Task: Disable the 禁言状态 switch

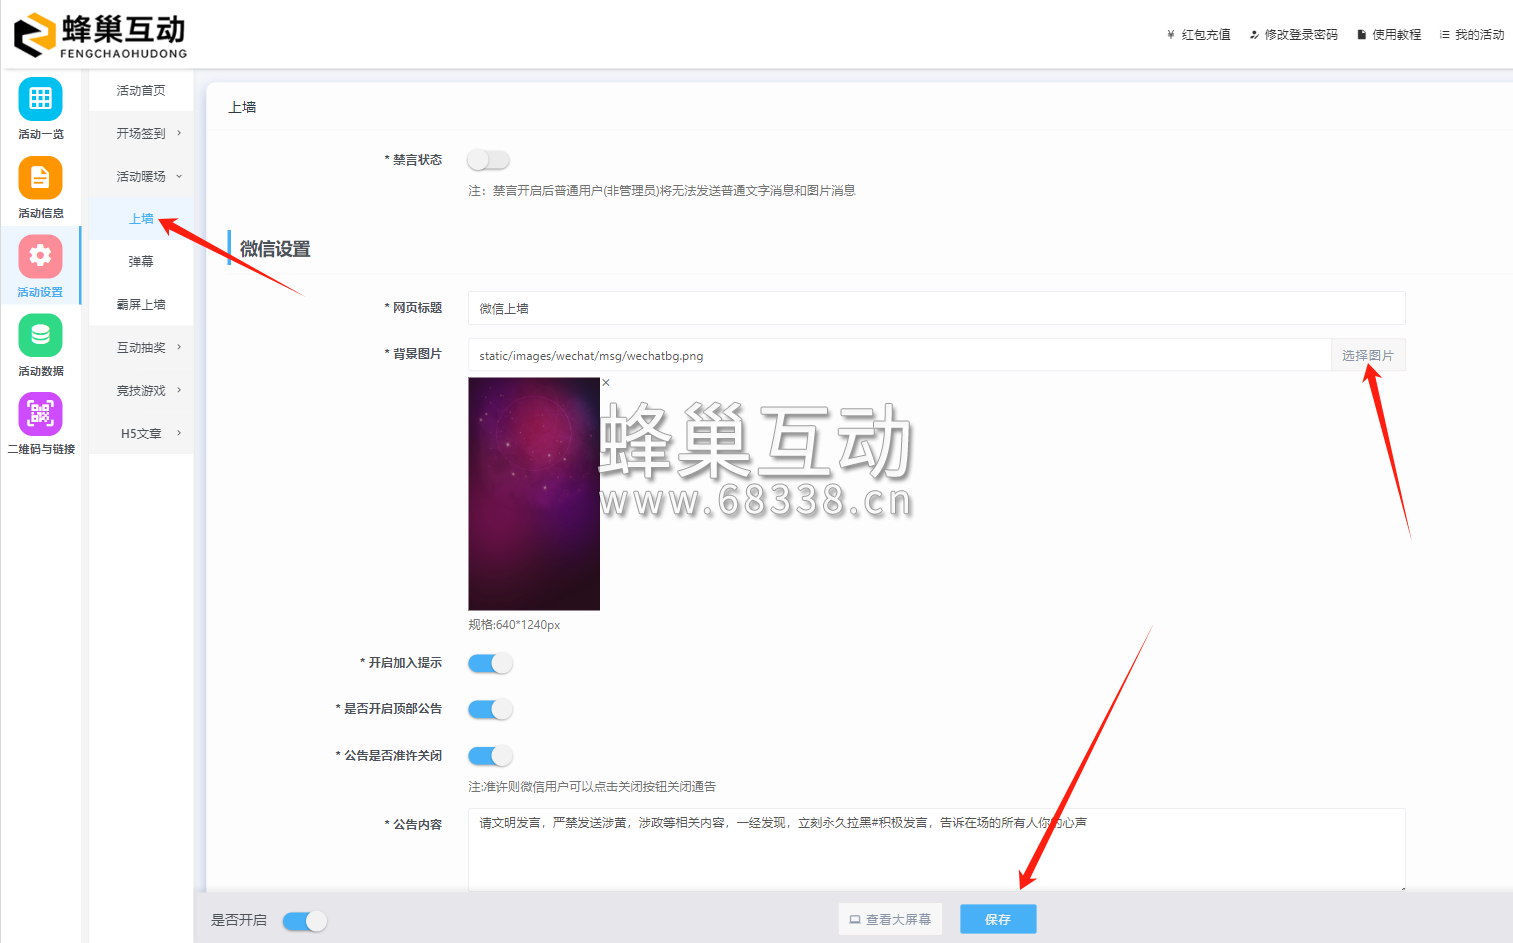Action: pyautogui.click(x=488, y=159)
